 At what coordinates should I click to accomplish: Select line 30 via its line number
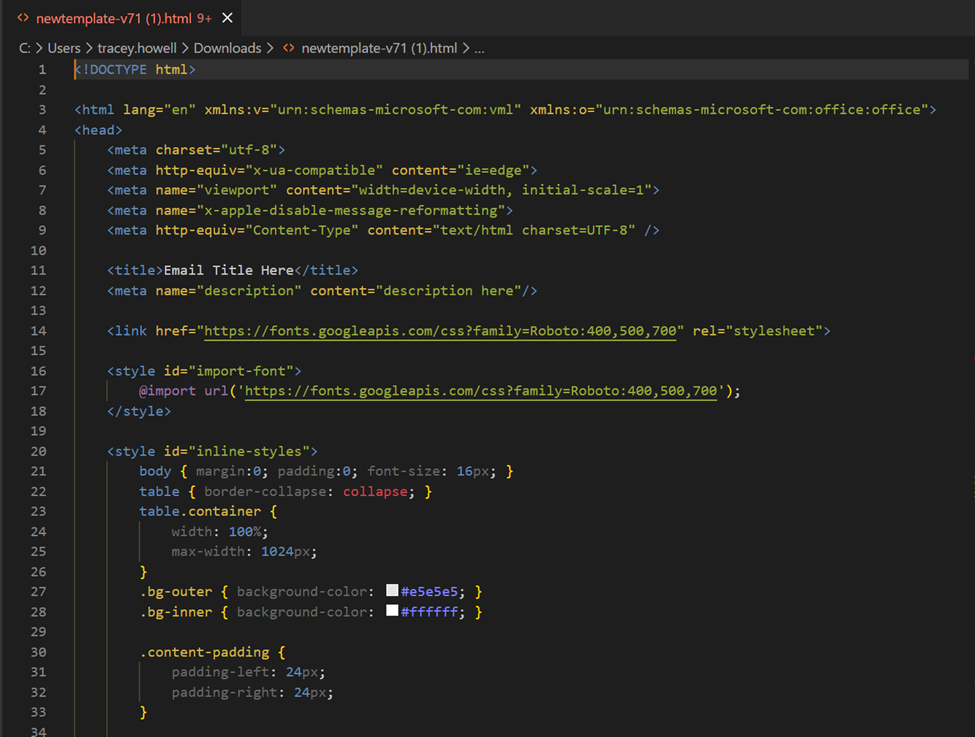coord(38,652)
